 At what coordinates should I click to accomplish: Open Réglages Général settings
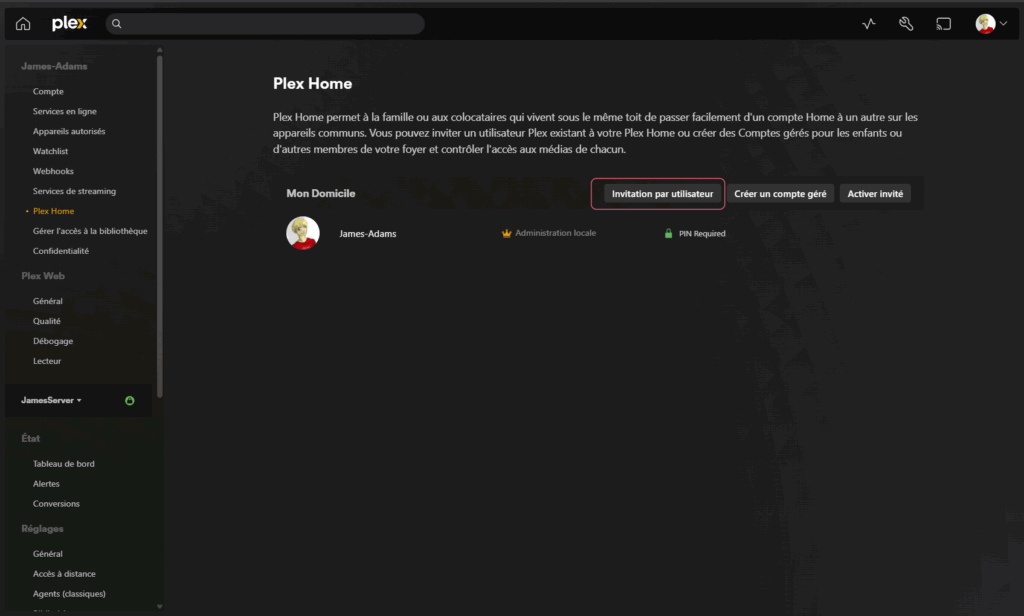coord(48,554)
